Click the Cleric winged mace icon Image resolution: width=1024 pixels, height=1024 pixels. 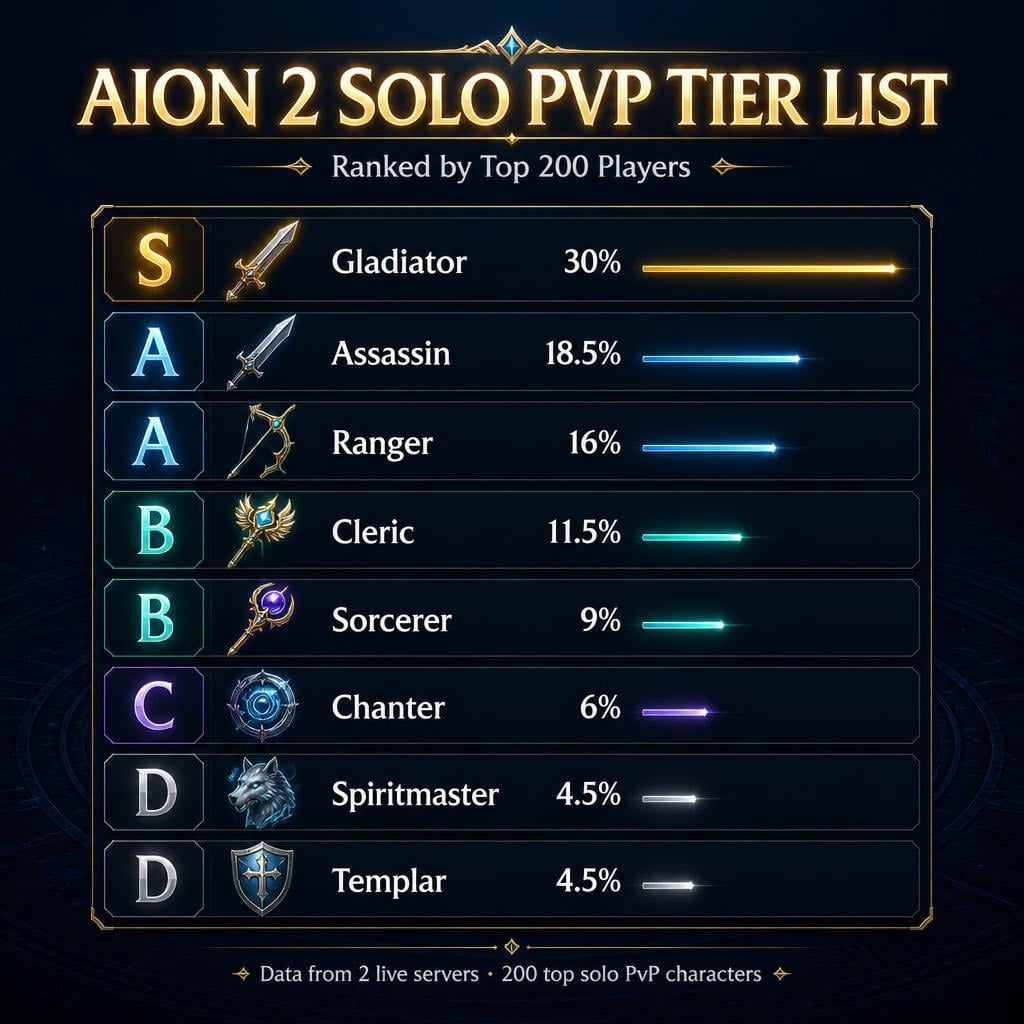[x=263, y=530]
